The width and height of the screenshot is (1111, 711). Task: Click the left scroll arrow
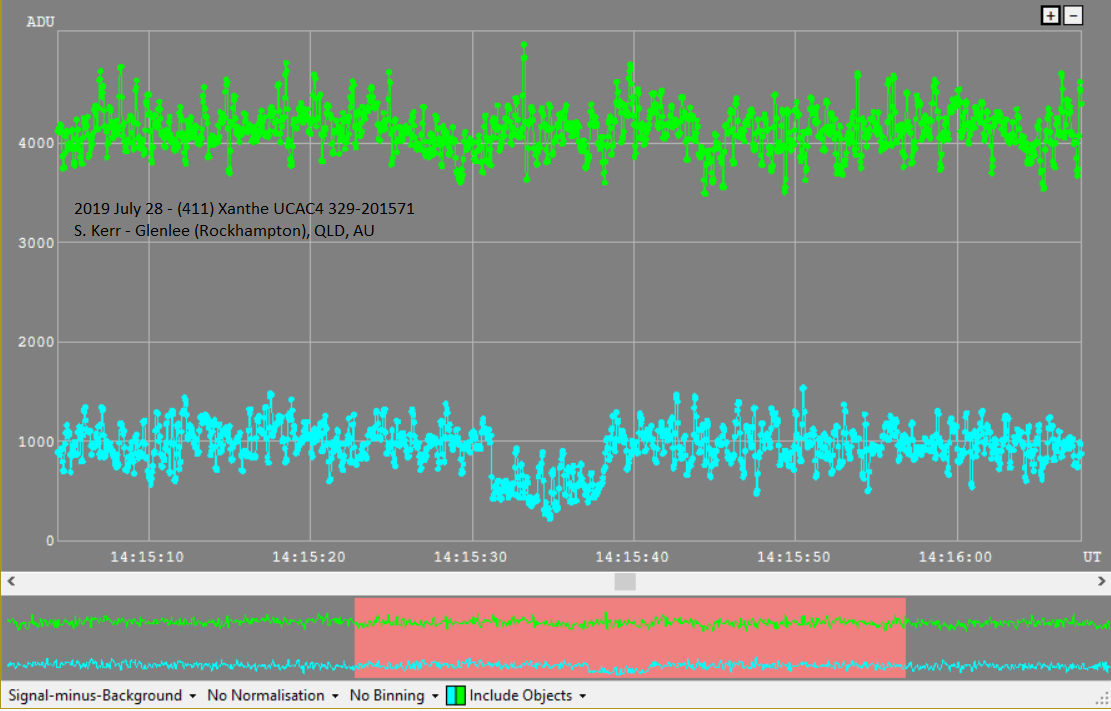coord(11,581)
